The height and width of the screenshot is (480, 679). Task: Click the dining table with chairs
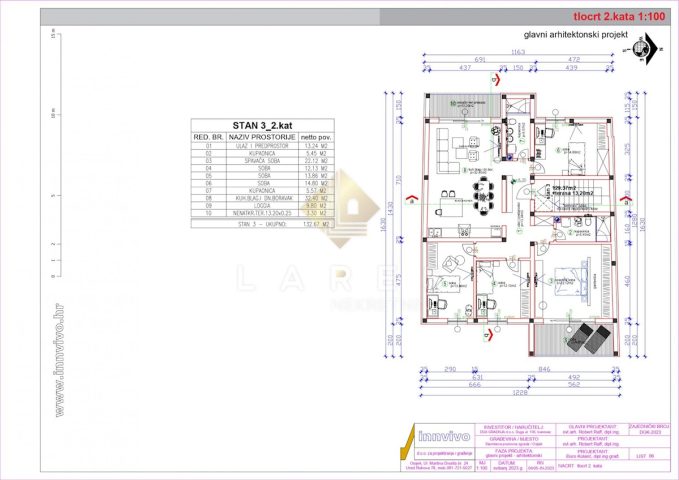tap(483, 196)
